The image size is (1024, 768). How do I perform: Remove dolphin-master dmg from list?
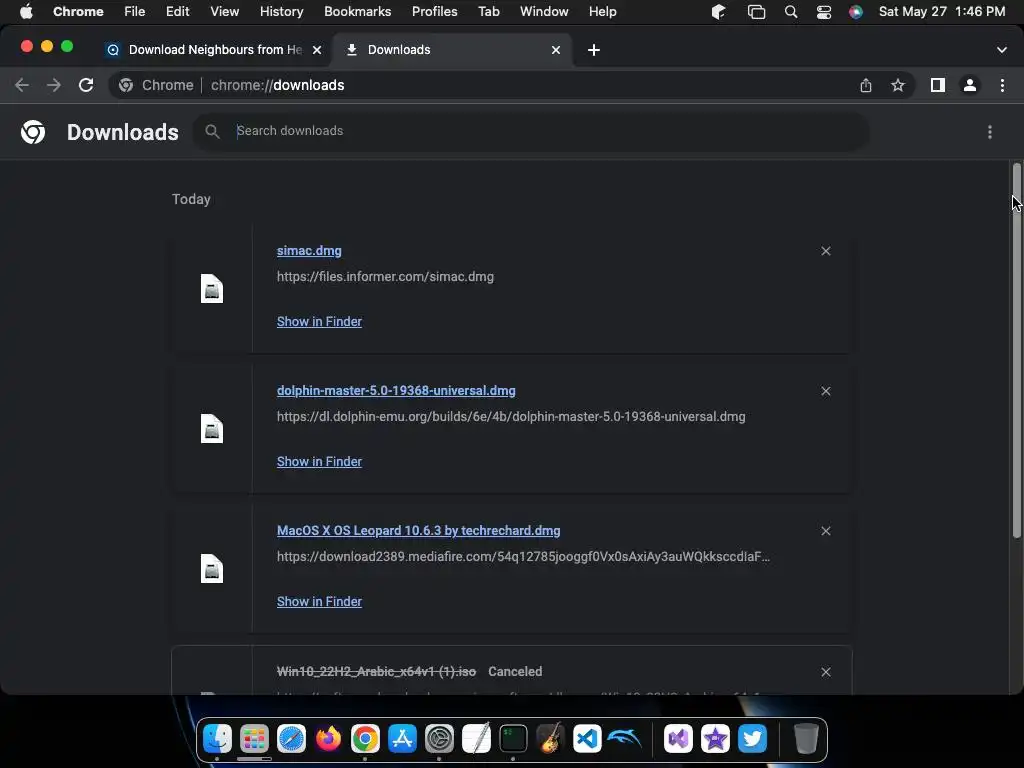pos(825,391)
